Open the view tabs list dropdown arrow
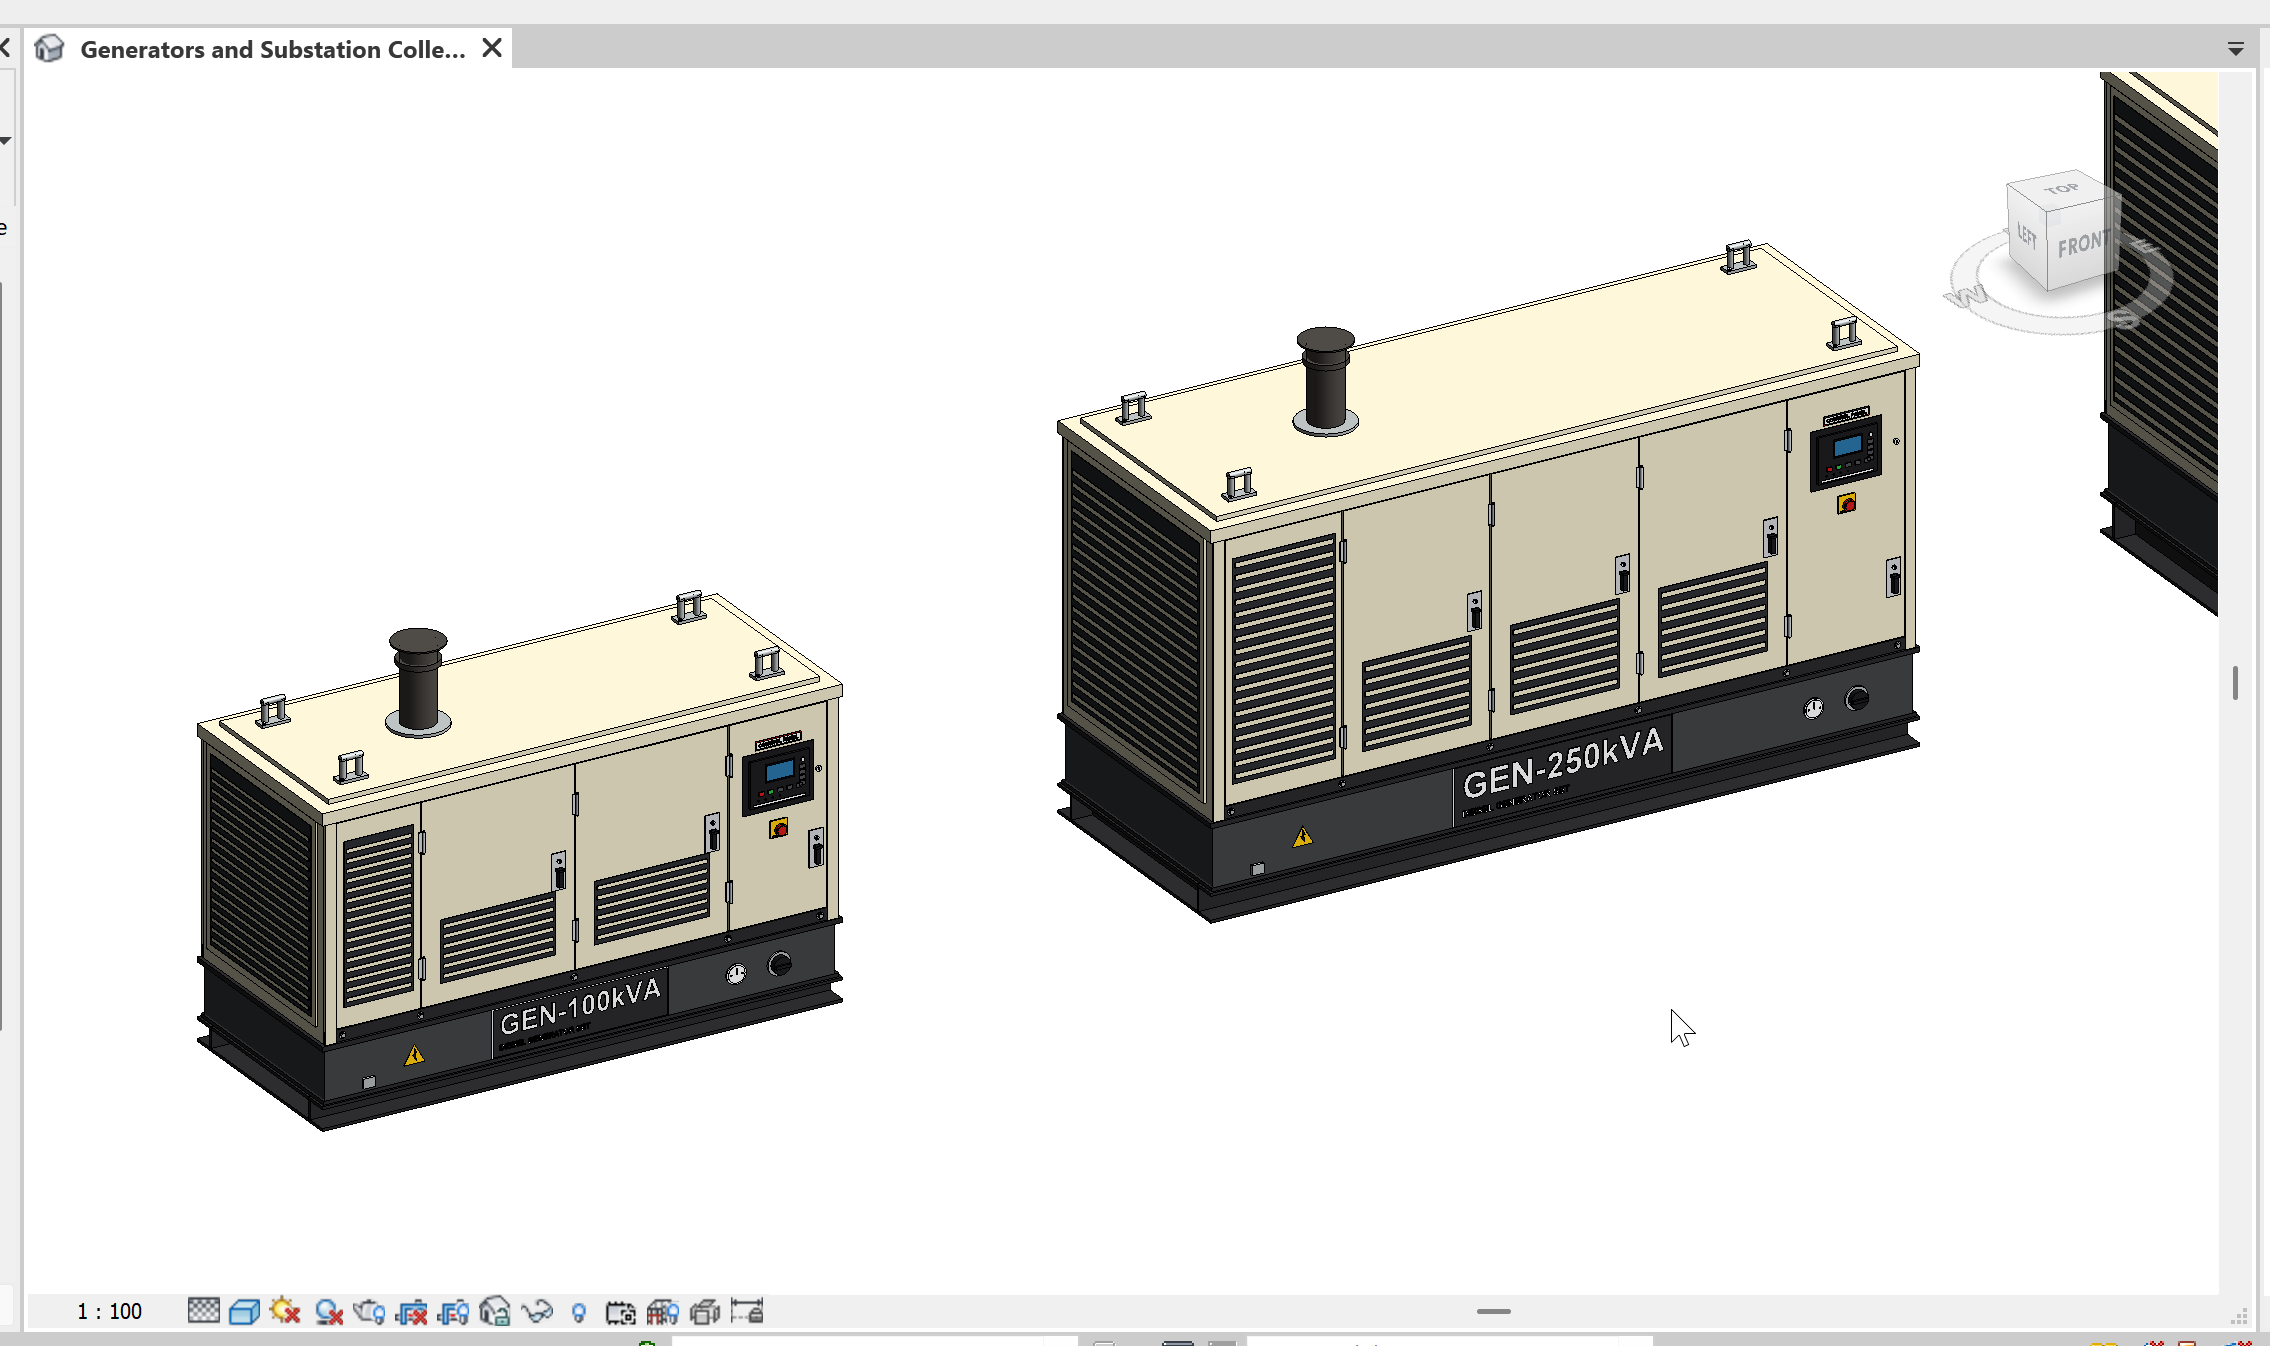 pyautogui.click(x=2236, y=49)
